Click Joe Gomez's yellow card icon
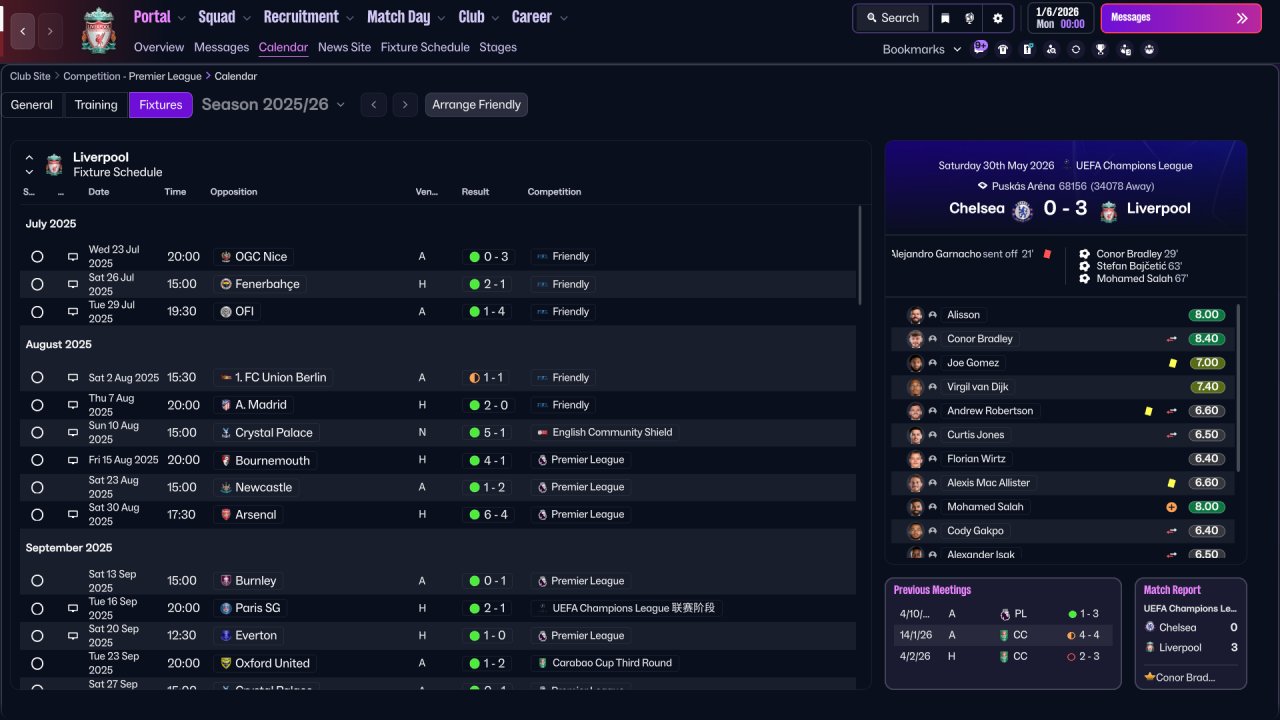The image size is (1280, 720). (1171, 363)
